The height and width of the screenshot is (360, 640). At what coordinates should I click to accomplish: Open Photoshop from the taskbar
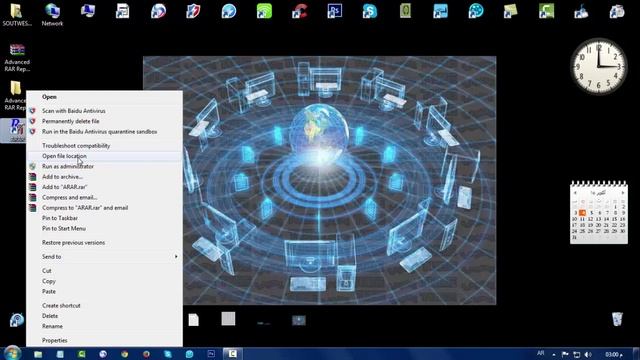[x=211, y=354]
